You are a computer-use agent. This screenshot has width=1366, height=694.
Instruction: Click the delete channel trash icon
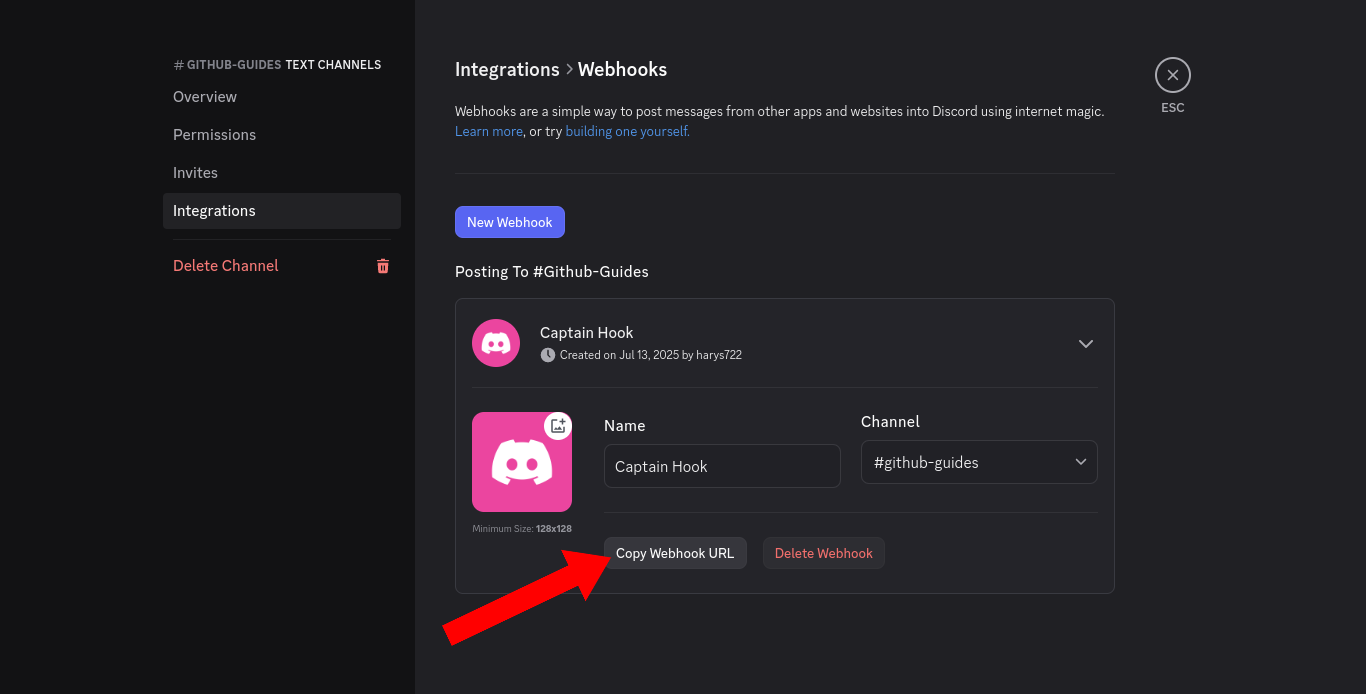pyautogui.click(x=382, y=266)
